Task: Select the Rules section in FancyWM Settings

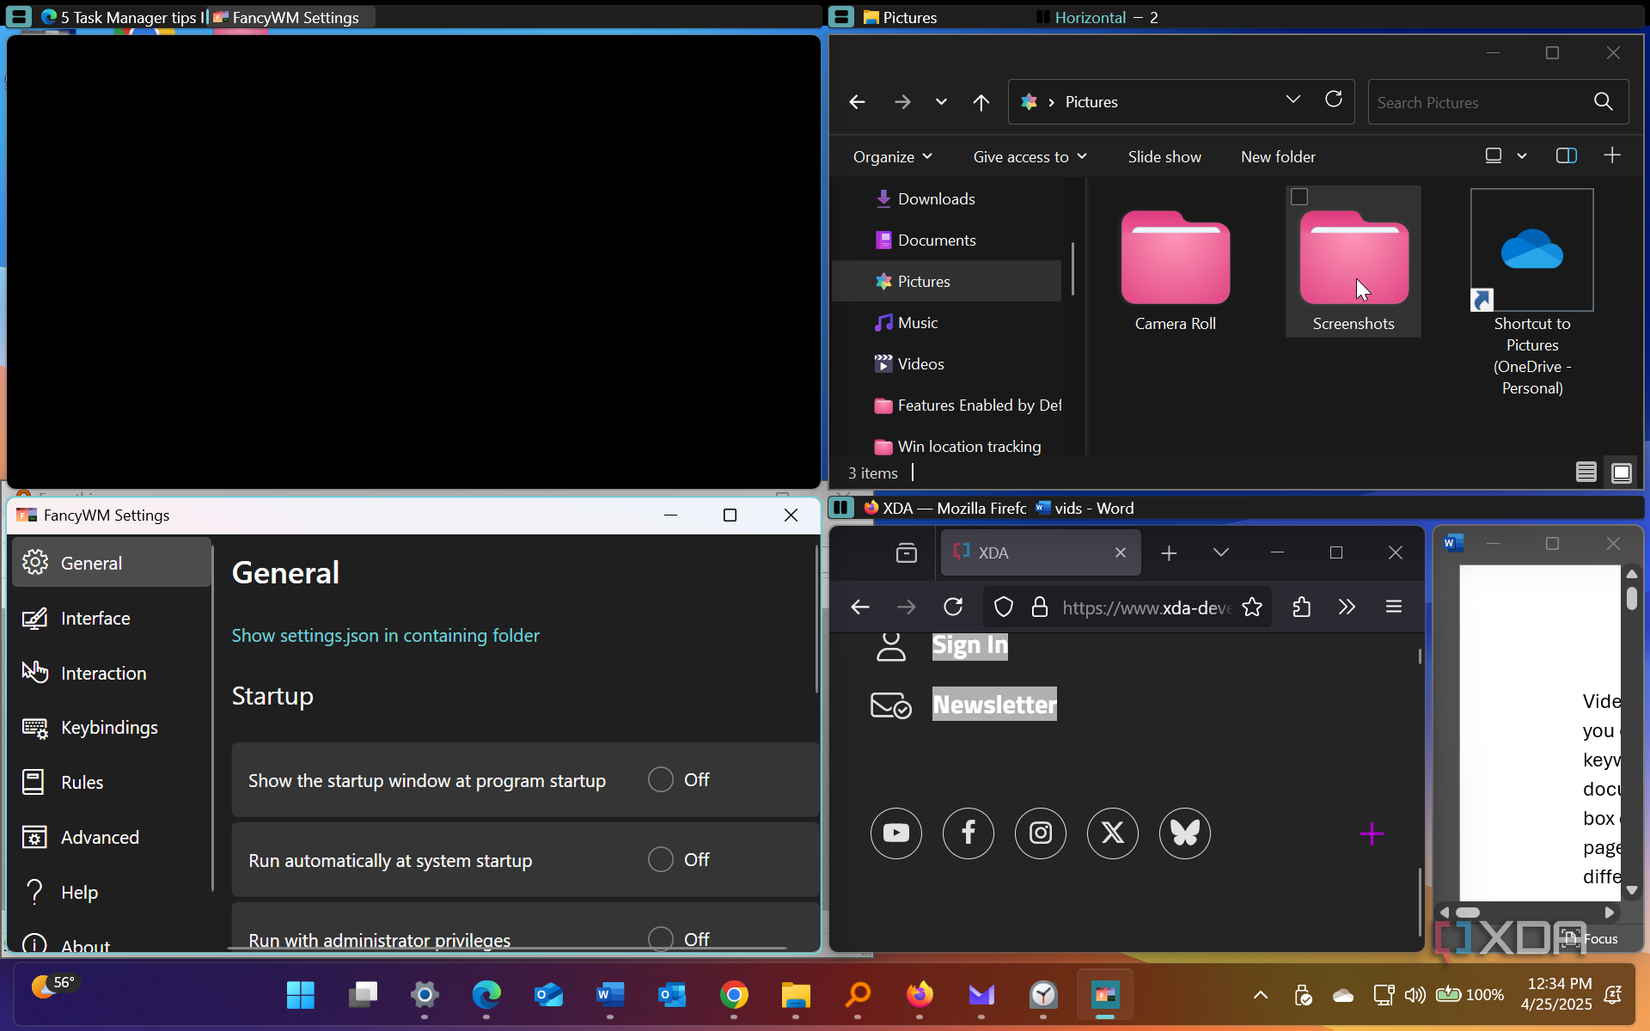Action: tap(82, 782)
